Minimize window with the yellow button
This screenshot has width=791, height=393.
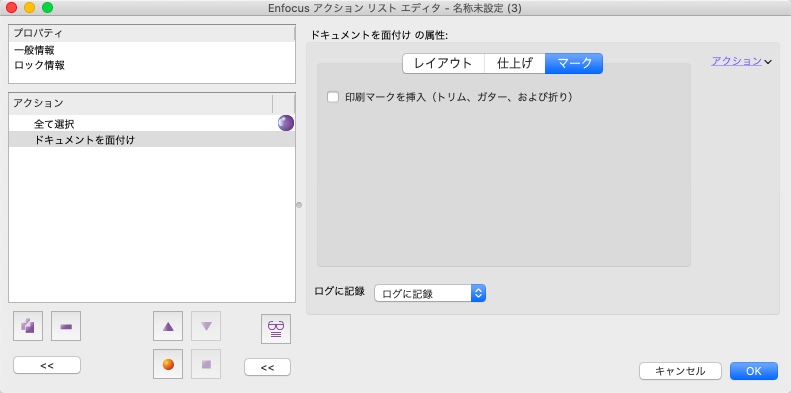coord(29,8)
